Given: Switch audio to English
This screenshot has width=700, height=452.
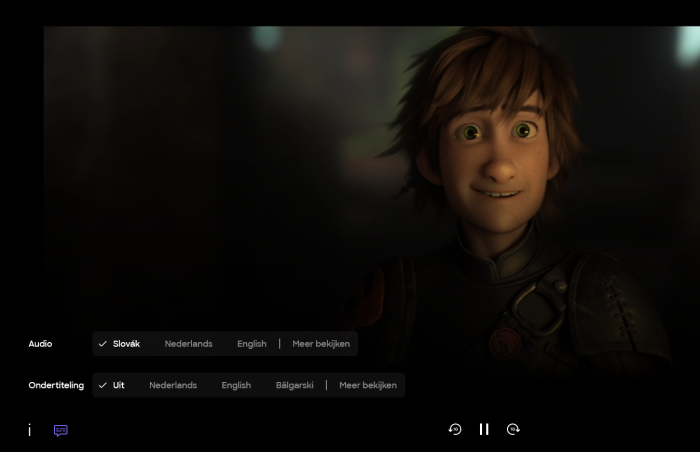Looking at the screenshot, I should coord(252,344).
